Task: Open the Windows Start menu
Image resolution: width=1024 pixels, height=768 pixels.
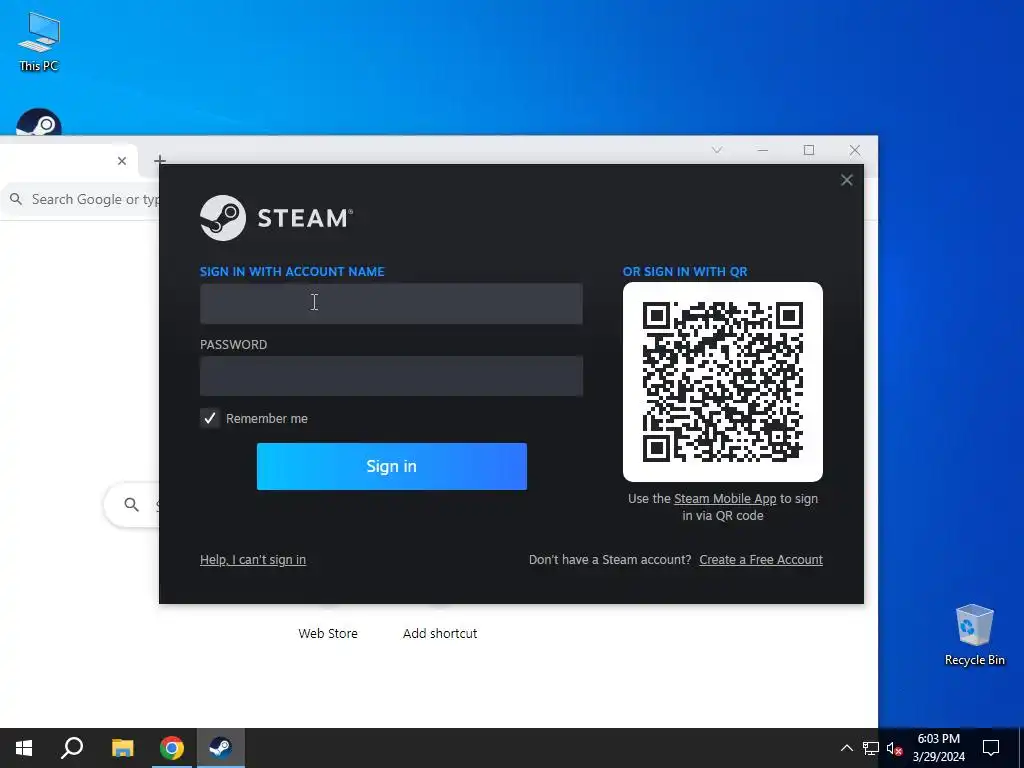Action: click(x=24, y=748)
